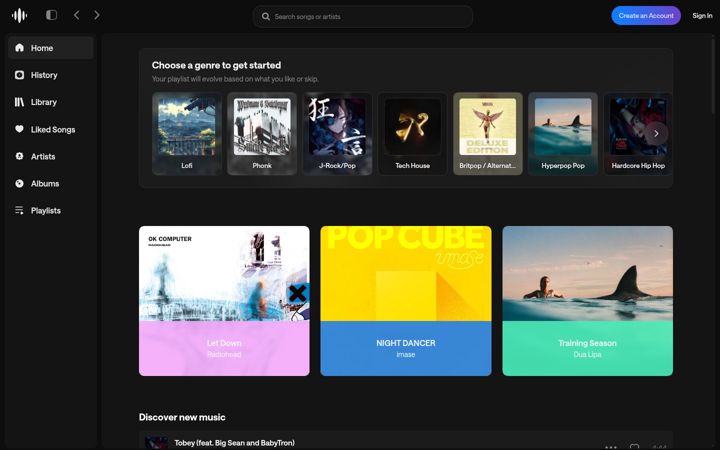Open Artists from the sidebar
Image resolution: width=720 pixels, height=450 pixels.
point(51,157)
